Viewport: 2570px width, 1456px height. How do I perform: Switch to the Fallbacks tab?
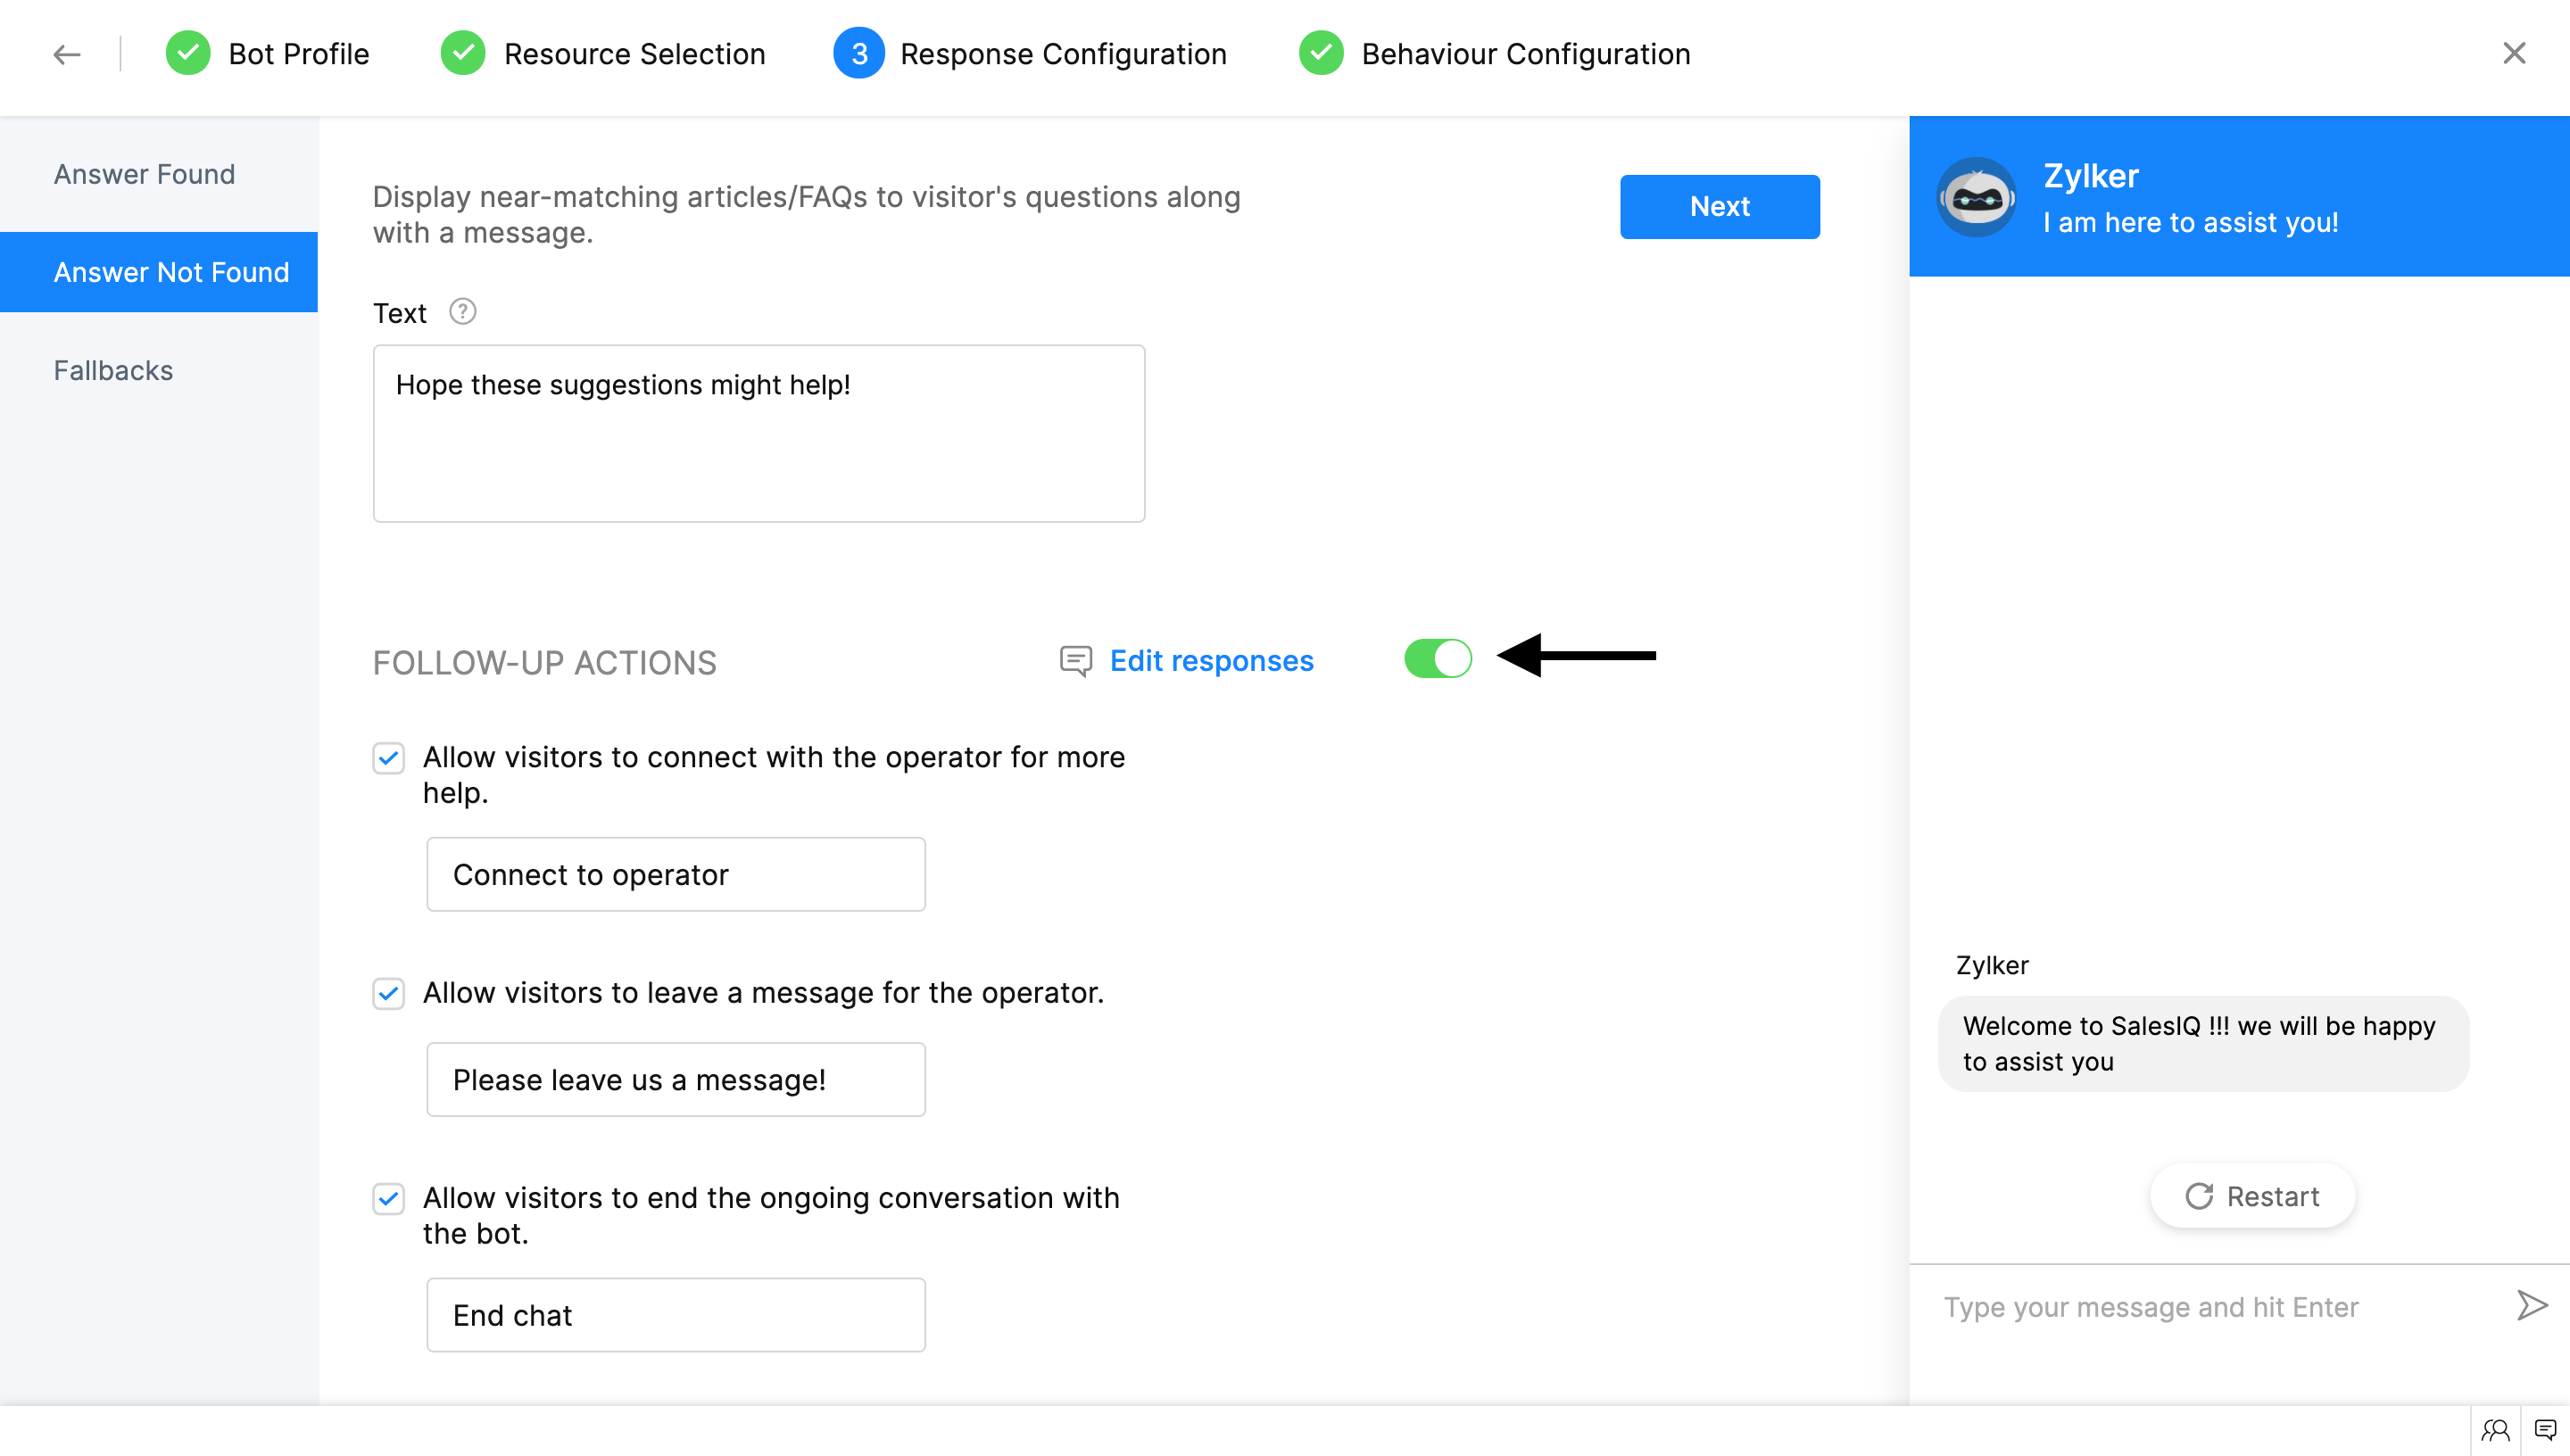click(114, 370)
